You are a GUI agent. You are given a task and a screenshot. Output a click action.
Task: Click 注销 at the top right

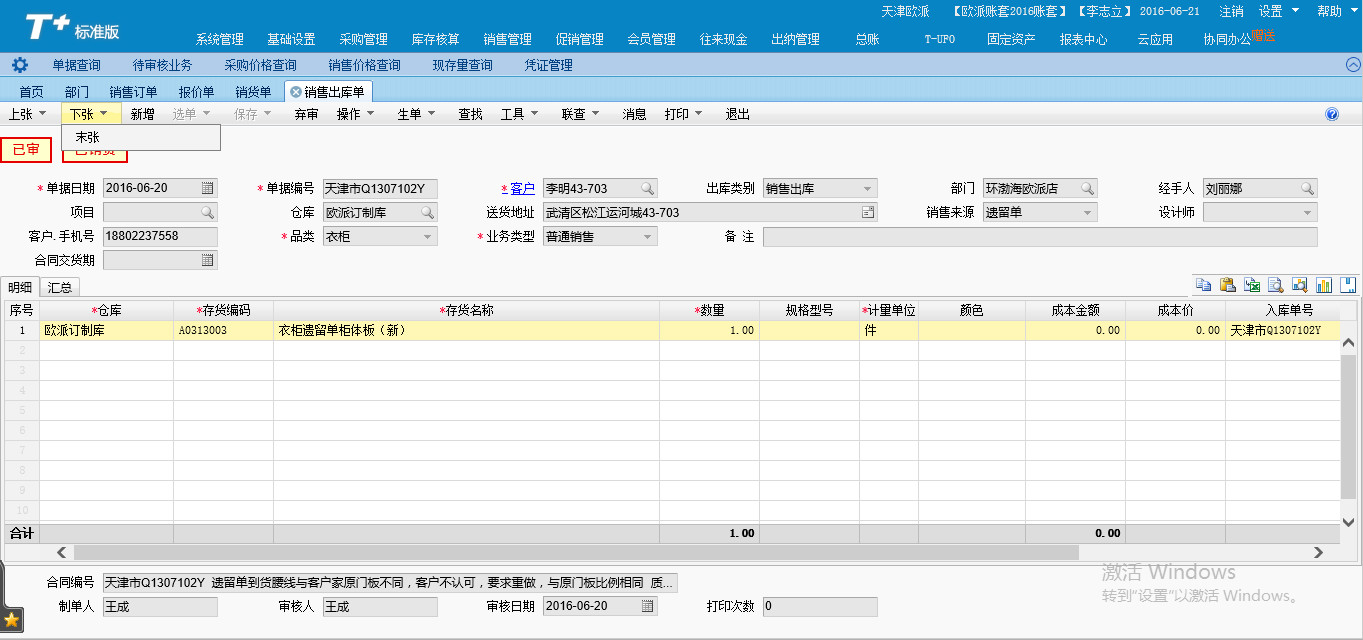click(1231, 11)
